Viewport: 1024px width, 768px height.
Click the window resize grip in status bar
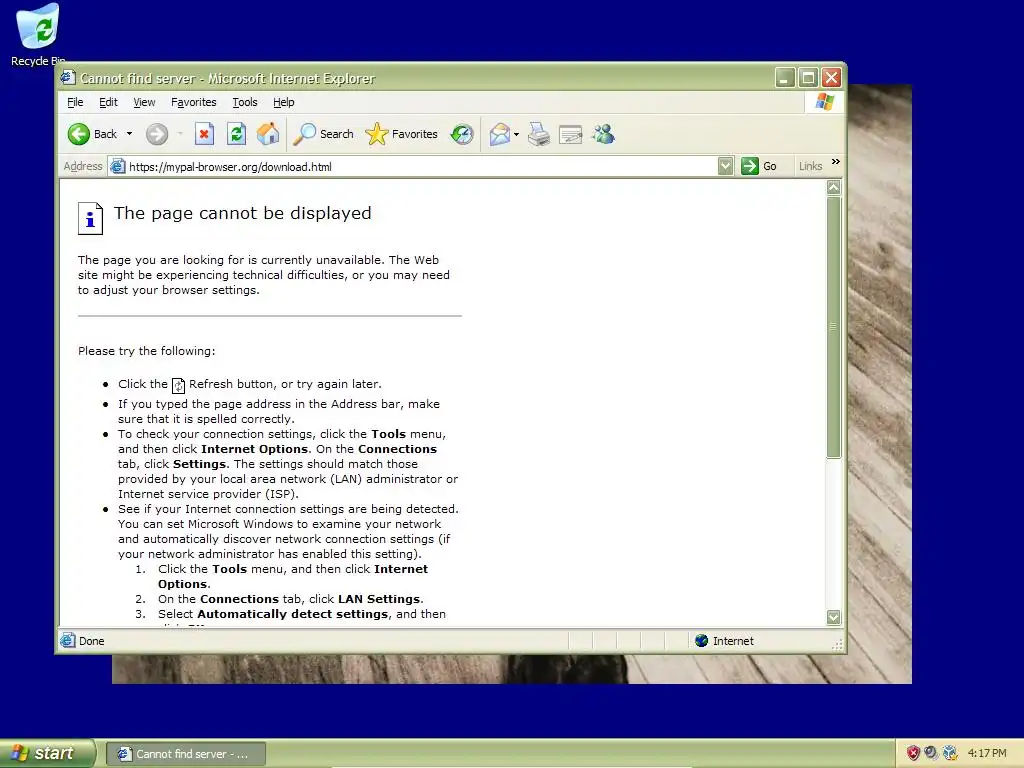tap(837, 645)
